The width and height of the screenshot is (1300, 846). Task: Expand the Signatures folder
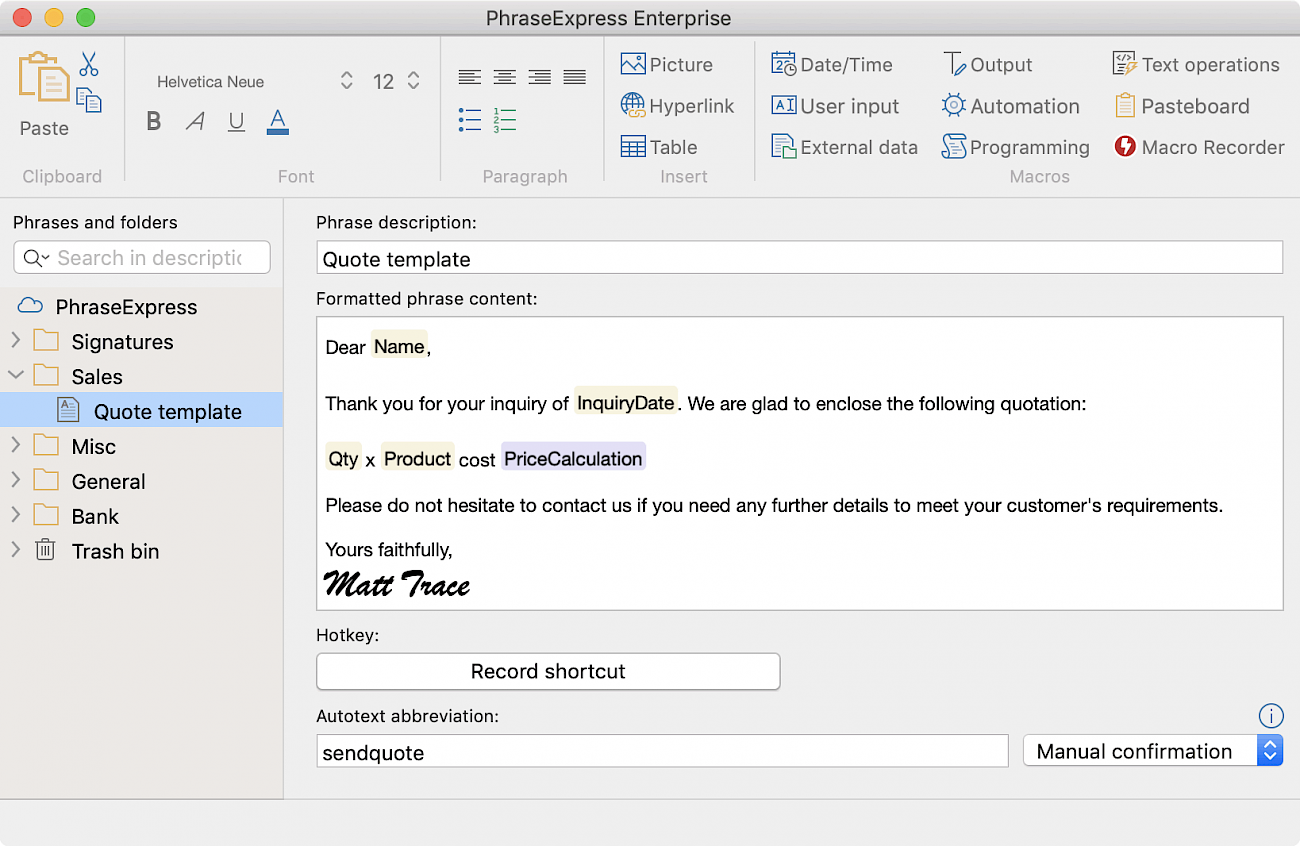[16, 341]
